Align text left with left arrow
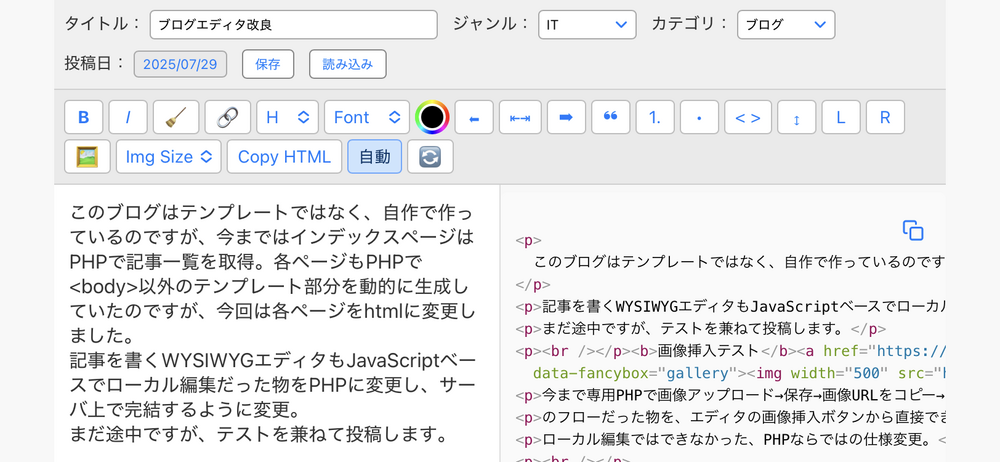The width and height of the screenshot is (1000, 462). point(474,117)
